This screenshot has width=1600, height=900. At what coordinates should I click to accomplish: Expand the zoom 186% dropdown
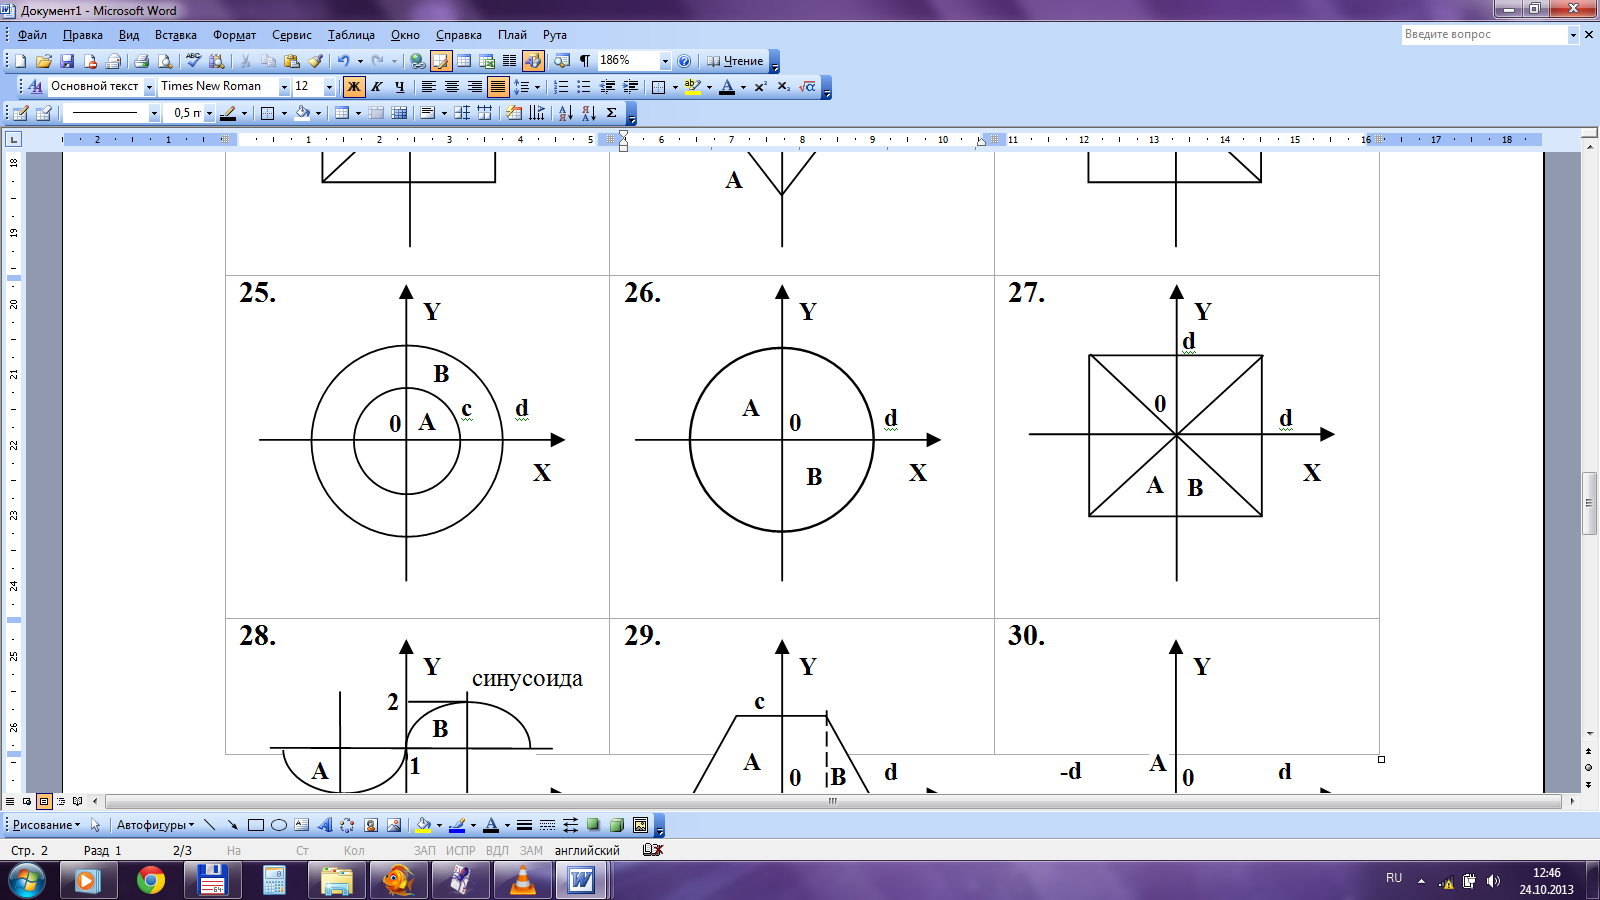click(x=665, y=61)
